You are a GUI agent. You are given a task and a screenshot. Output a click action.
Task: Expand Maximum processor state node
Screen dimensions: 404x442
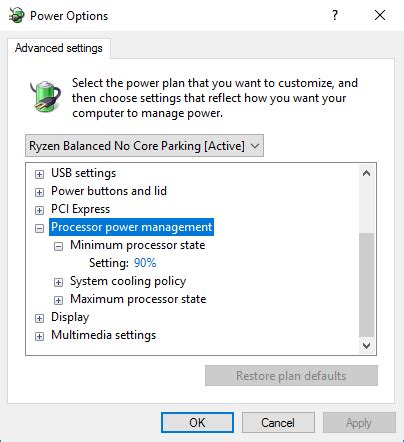click(x=58, y=300)
